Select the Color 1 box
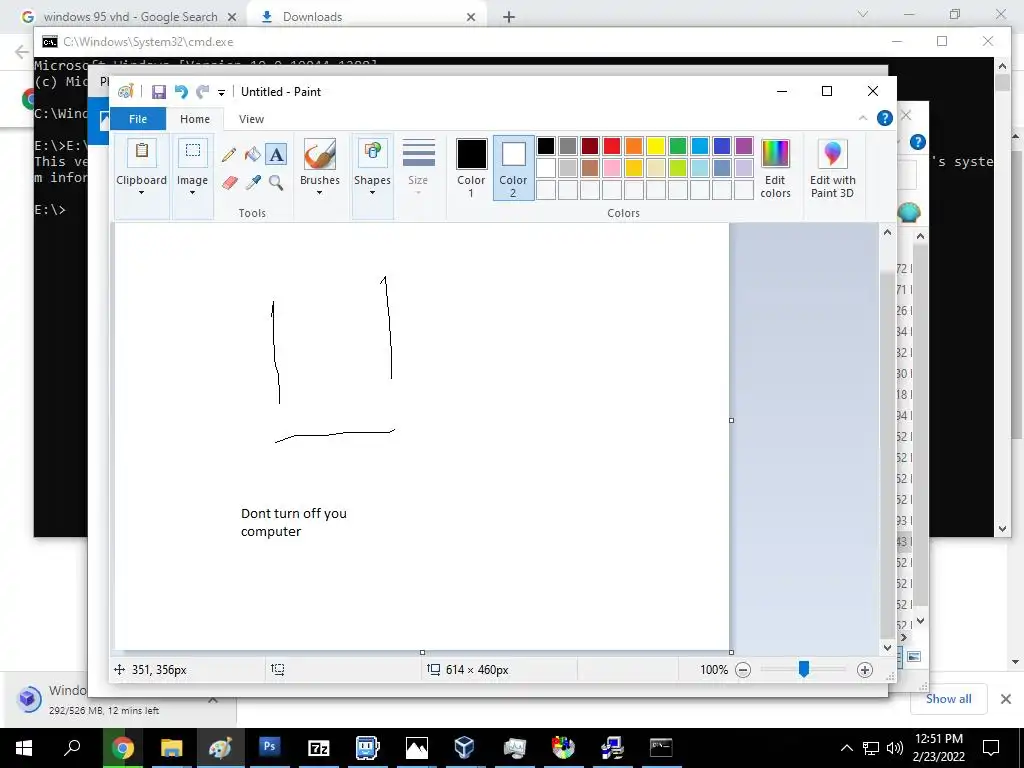Screen dimensions: 1024x768 coord(471,168)
